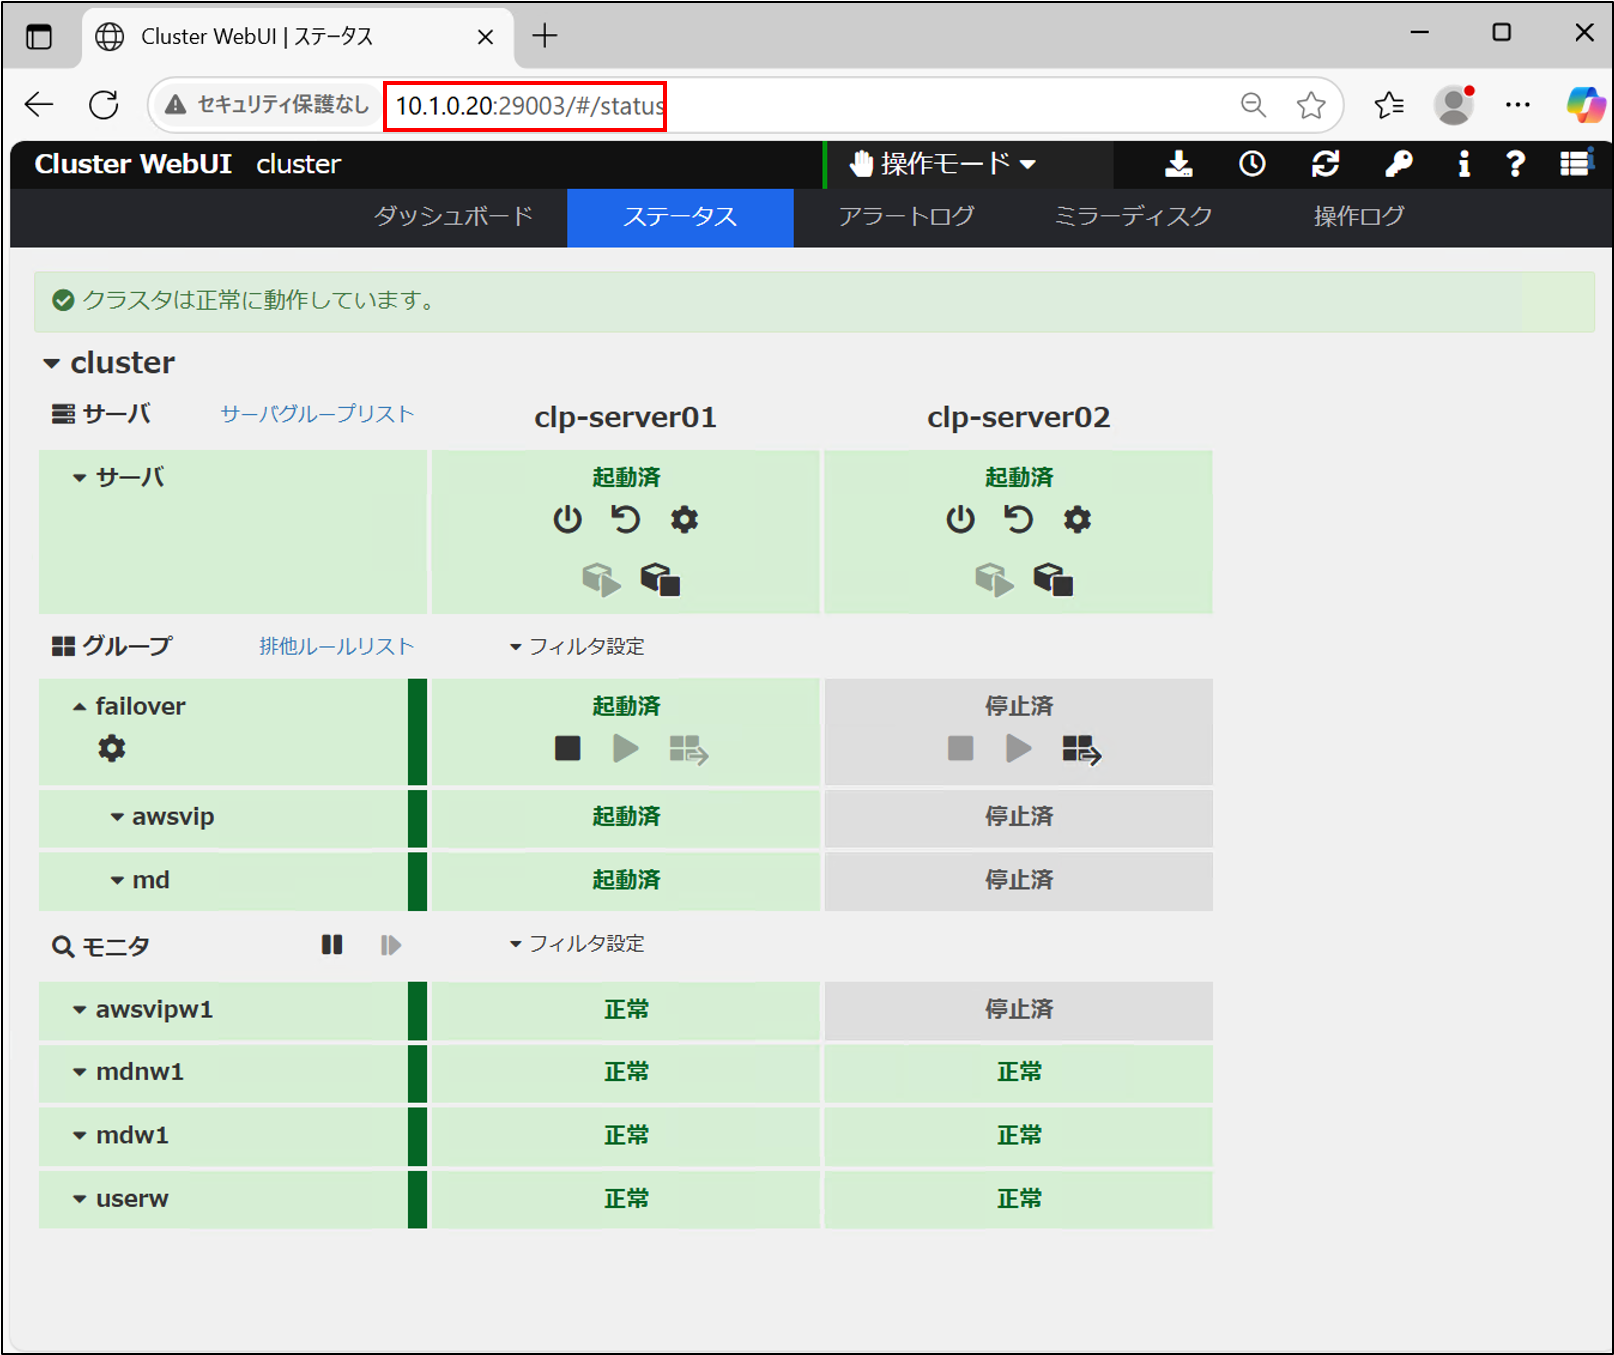Screen dimensions: 1614x1355
Task: Collapse the cluster tree section
Action: pos(52,364)
